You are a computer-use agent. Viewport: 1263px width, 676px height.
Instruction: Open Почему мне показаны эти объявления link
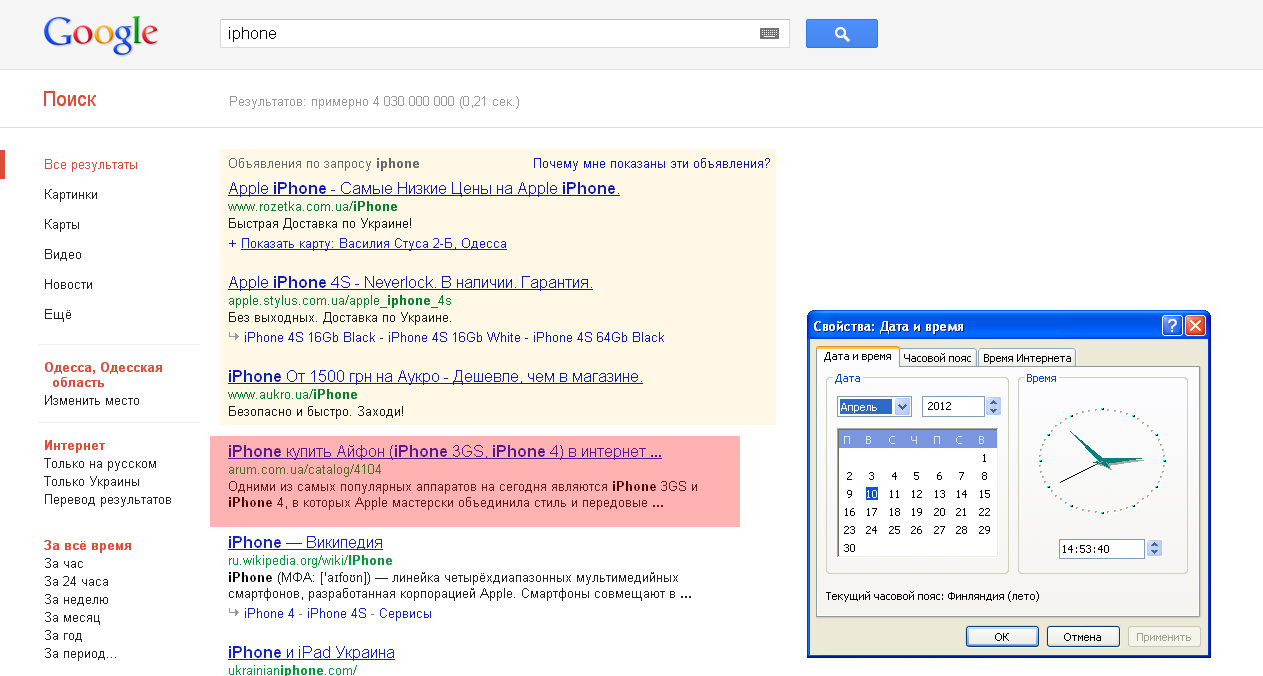(x=651, y=163)
